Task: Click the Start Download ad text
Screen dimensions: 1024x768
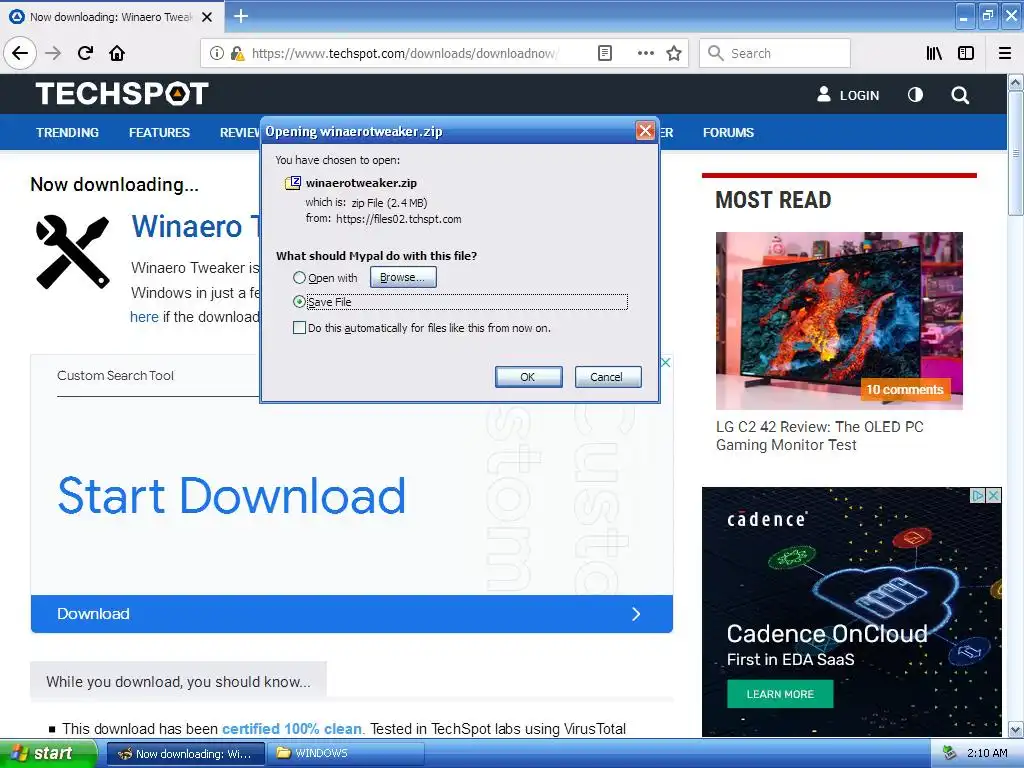Action: [232, 496]
